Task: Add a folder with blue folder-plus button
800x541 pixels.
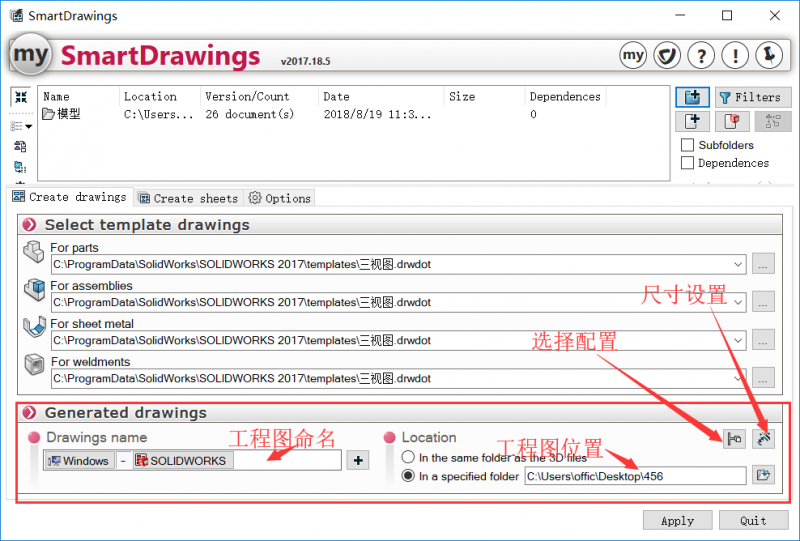Action: (692, 97)
